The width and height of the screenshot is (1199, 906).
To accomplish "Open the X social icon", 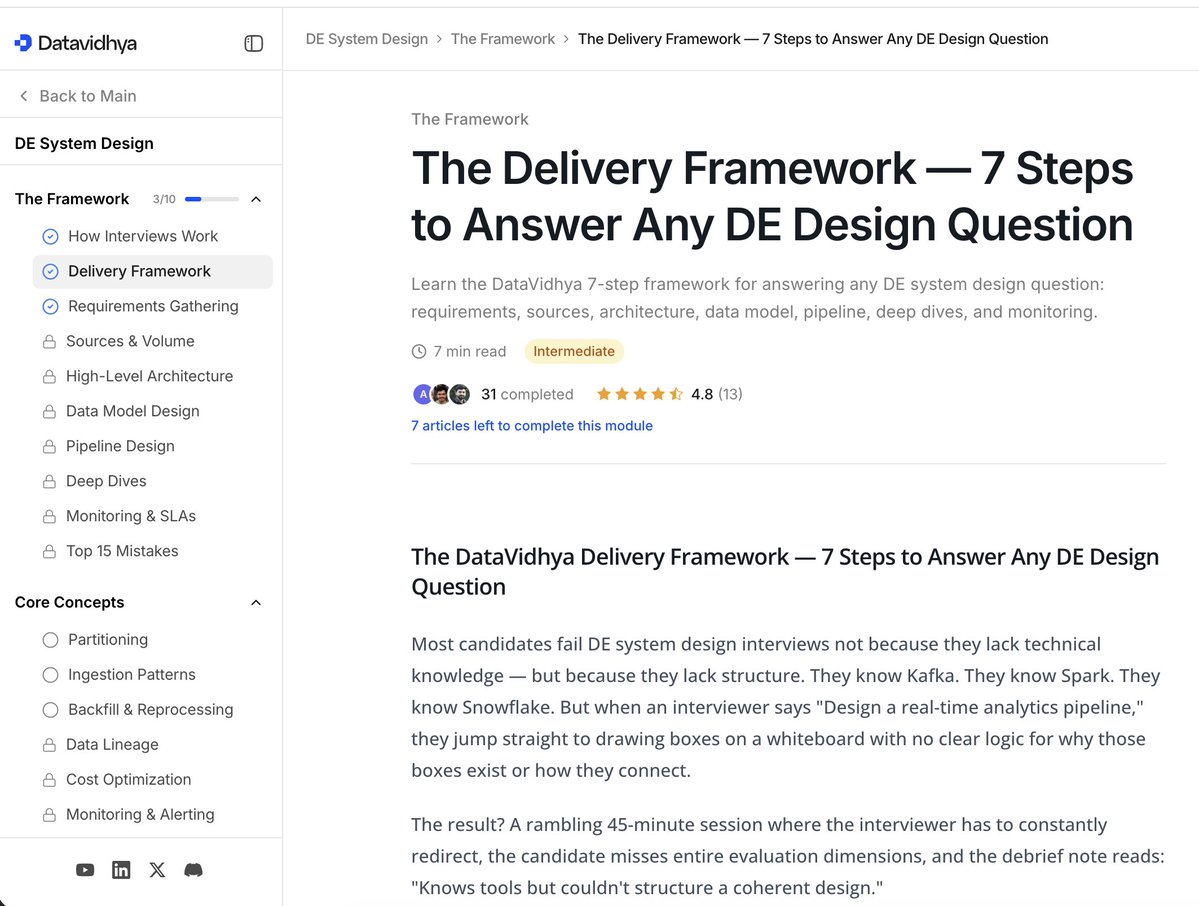I will click(157, 870).
